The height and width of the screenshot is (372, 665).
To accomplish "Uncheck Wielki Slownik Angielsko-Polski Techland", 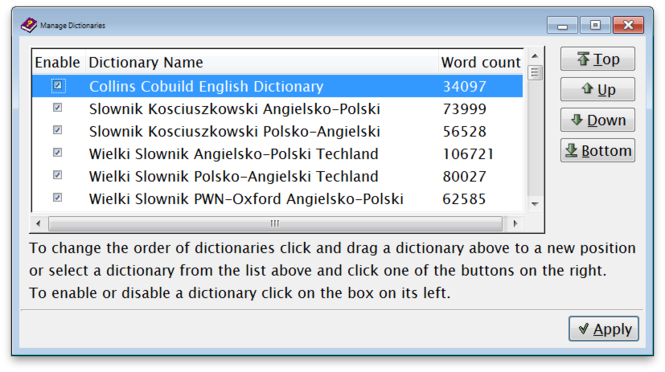I will (x=57, y=153).
